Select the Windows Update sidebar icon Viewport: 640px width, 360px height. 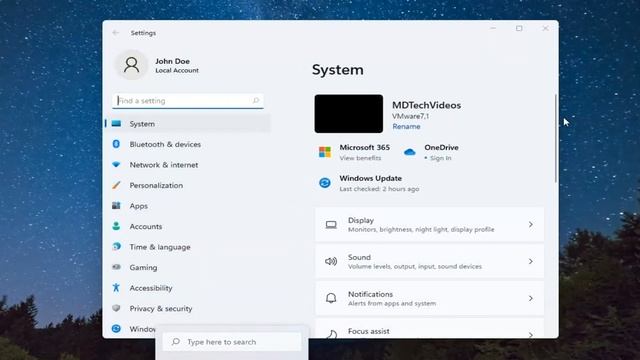tap(116, 329)
